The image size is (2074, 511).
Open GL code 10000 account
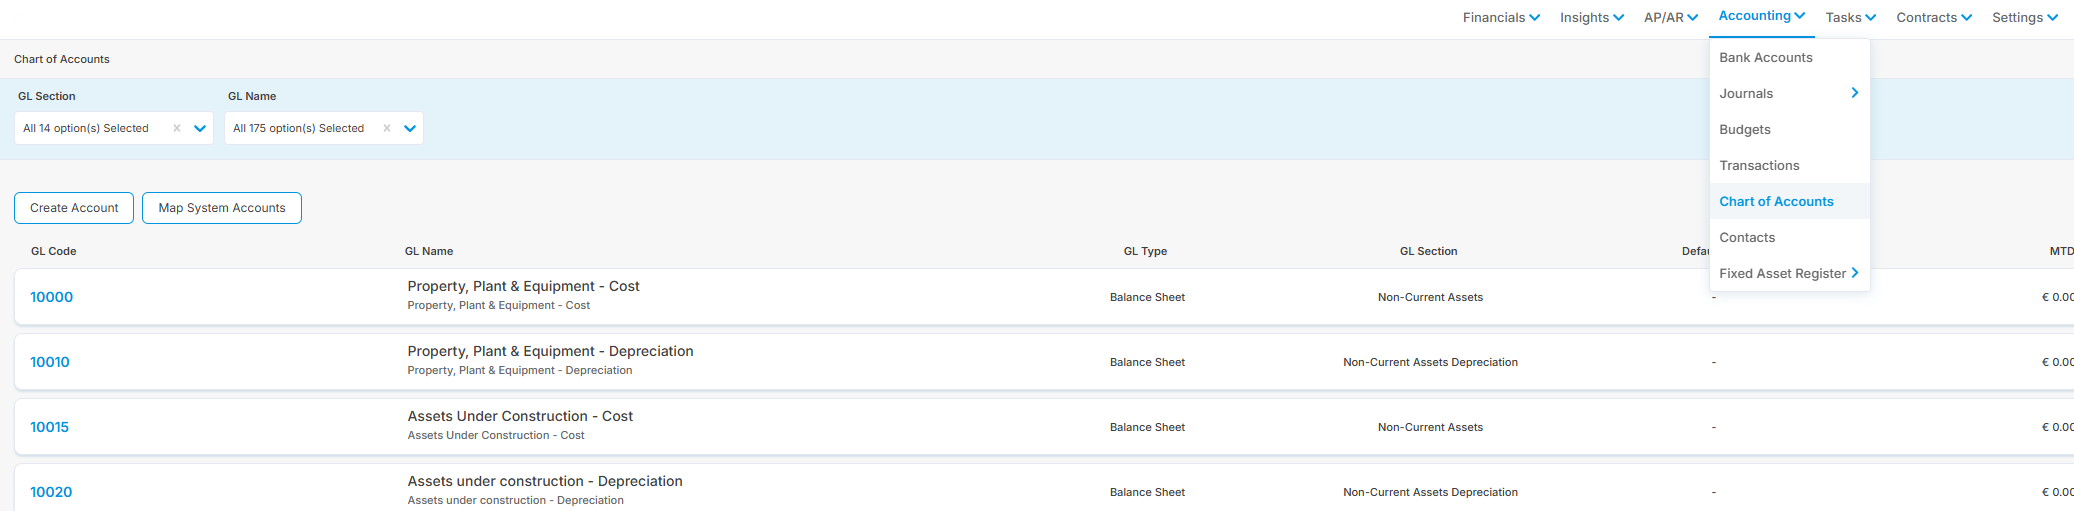[x=51, y=297]
